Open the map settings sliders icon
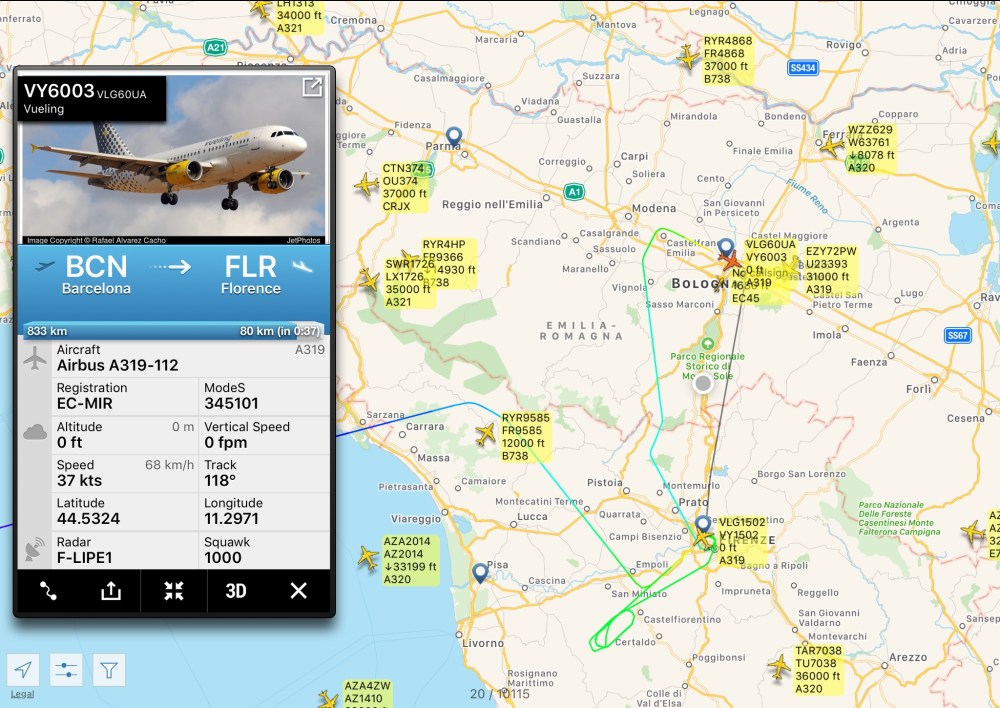The image size is (1000, 708). [66, 670]
